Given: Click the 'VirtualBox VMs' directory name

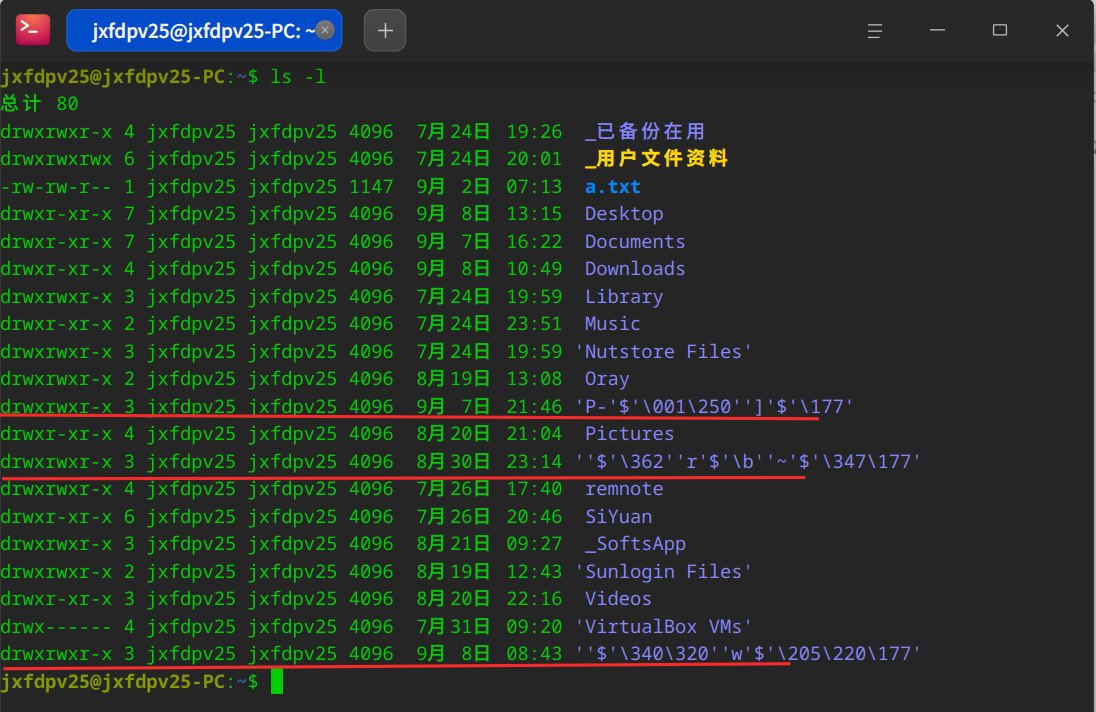Looking at the screenshot, I should click(x=663, y=627).
